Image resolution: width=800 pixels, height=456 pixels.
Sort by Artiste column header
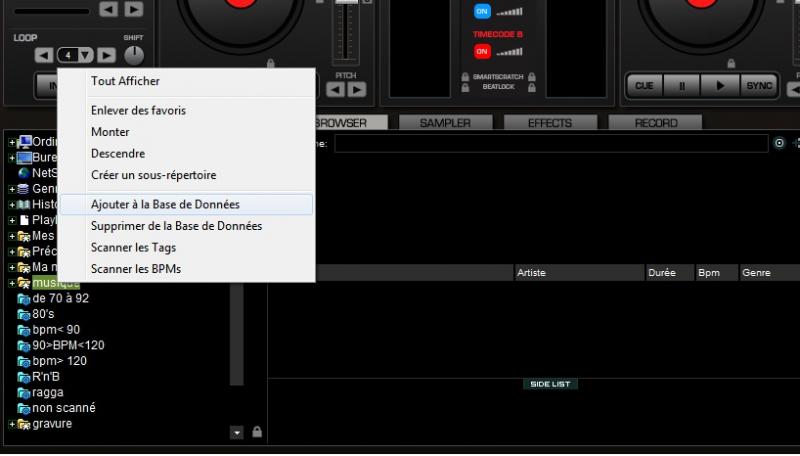[579, 273]
